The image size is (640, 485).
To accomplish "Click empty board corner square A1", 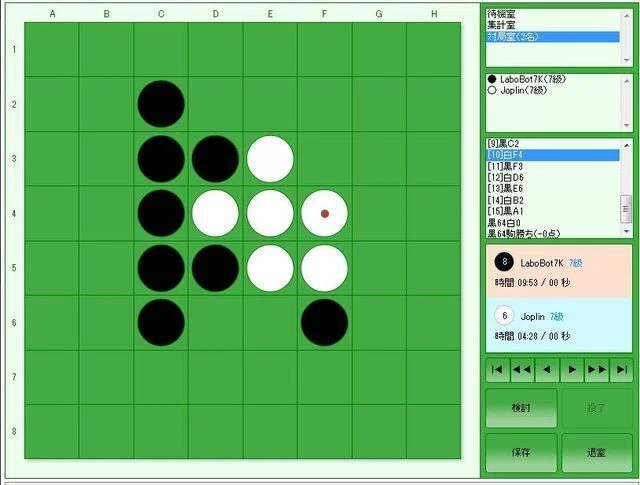I will [52, 49].
